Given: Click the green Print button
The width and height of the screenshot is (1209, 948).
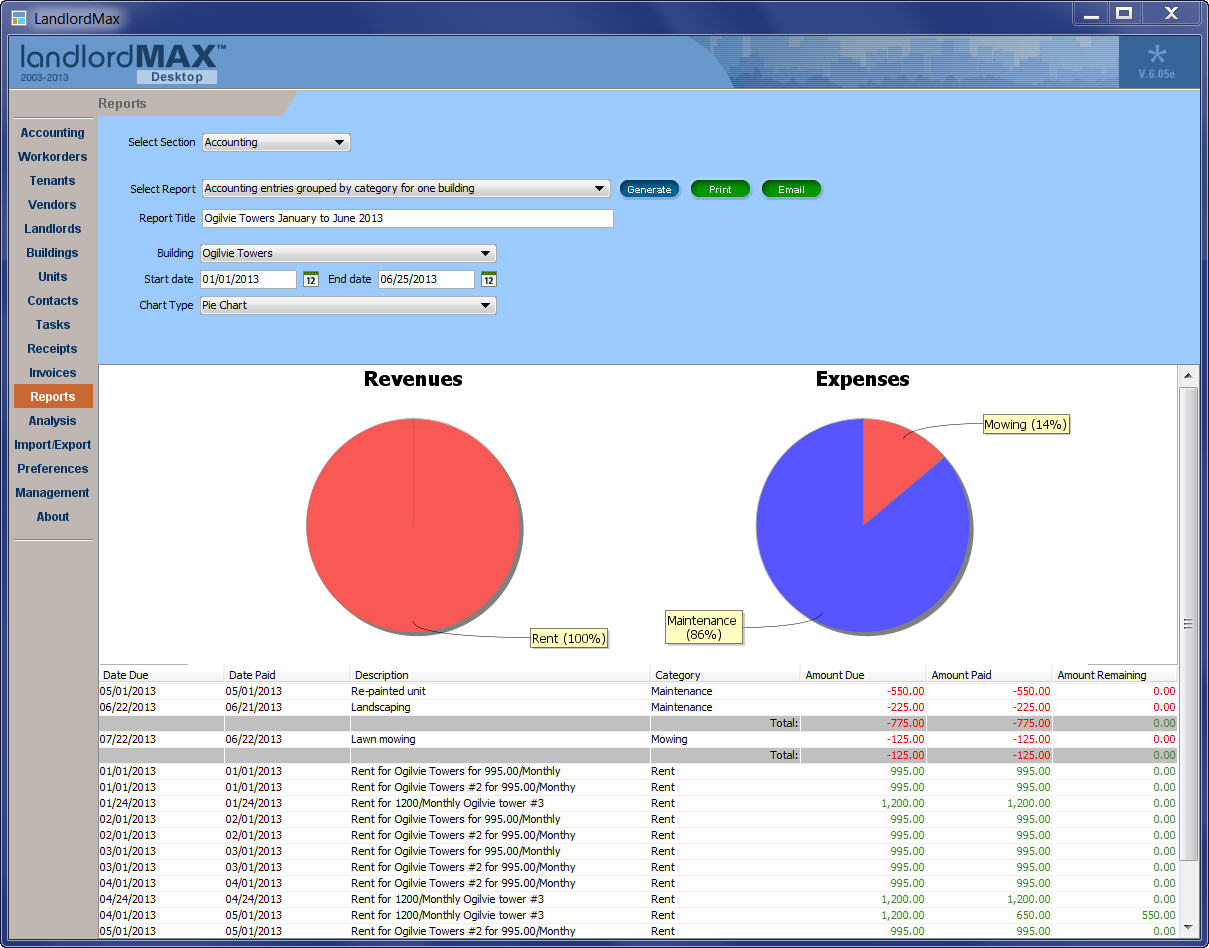Looking at the screenshot, I should 720,189.
